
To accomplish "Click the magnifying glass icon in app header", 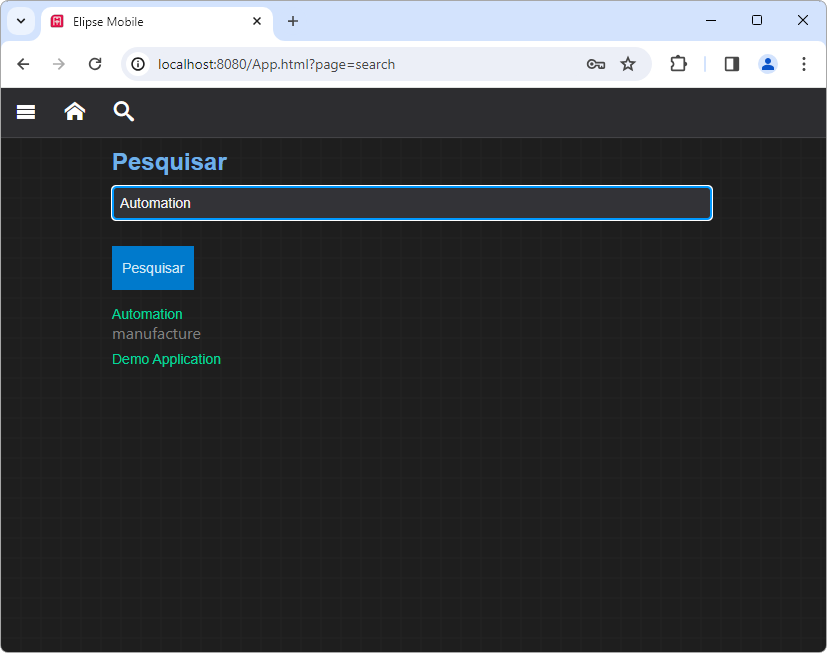I will 123,112.
